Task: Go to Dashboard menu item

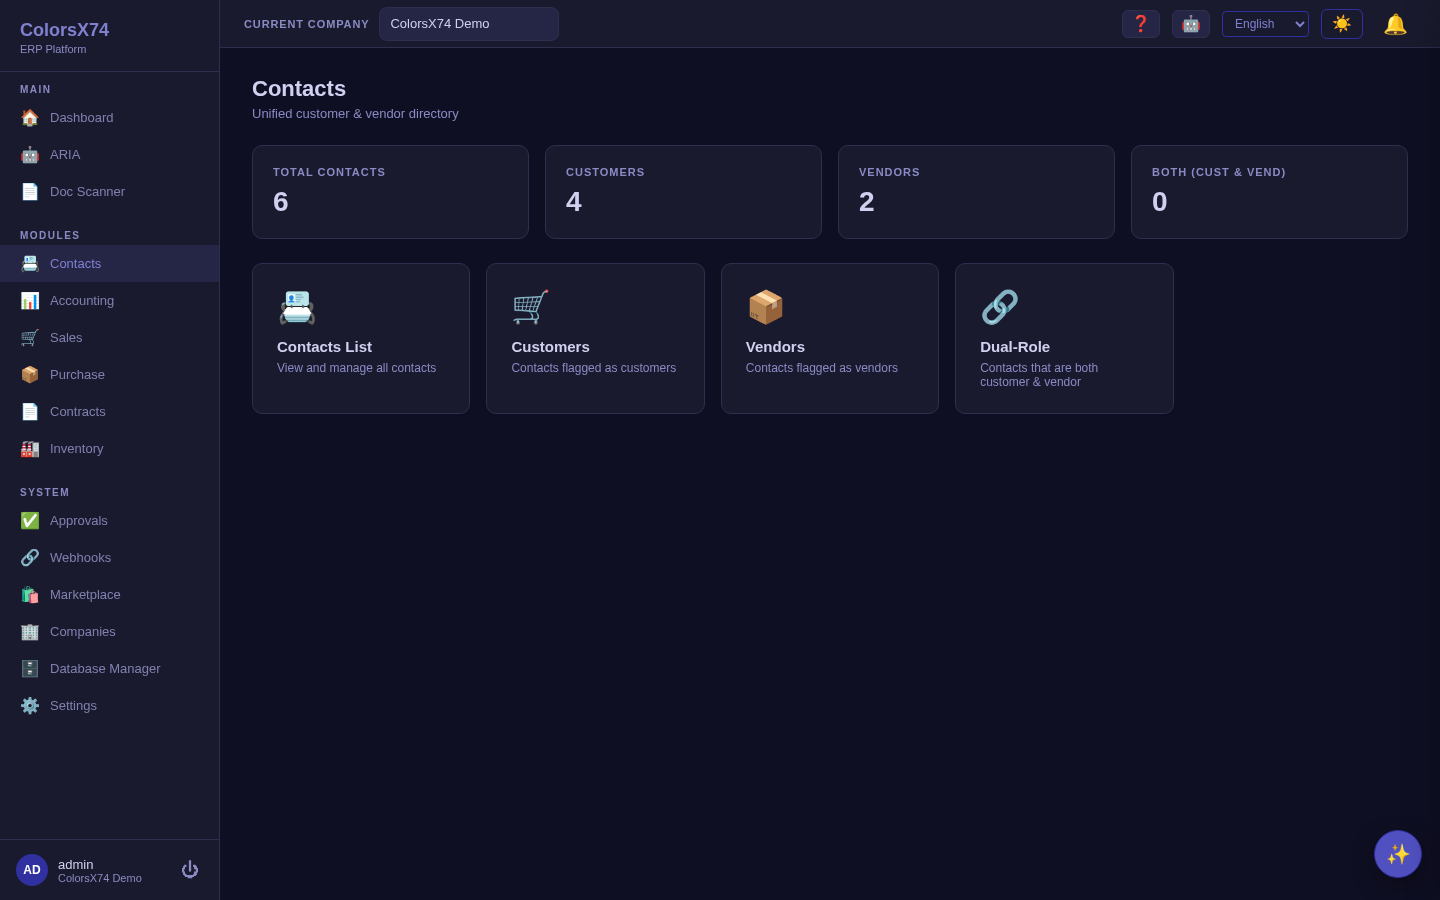Action: pos(110,118)
